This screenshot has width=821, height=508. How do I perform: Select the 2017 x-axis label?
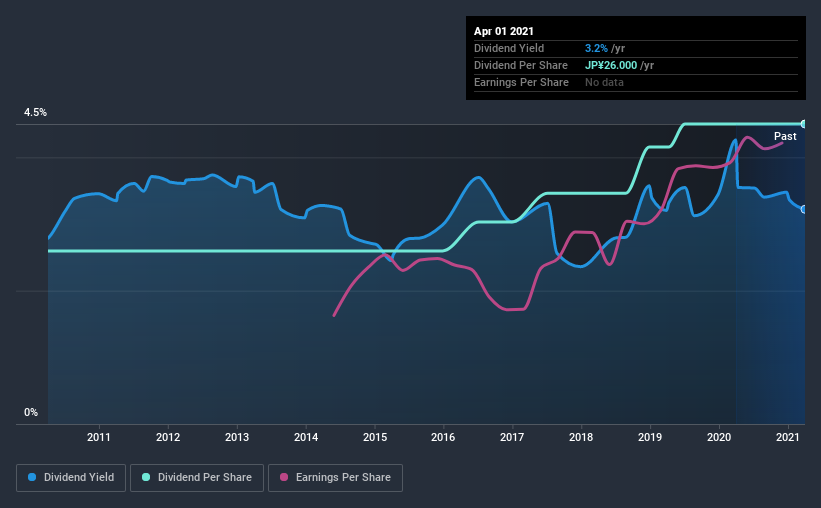click(512, 437)
